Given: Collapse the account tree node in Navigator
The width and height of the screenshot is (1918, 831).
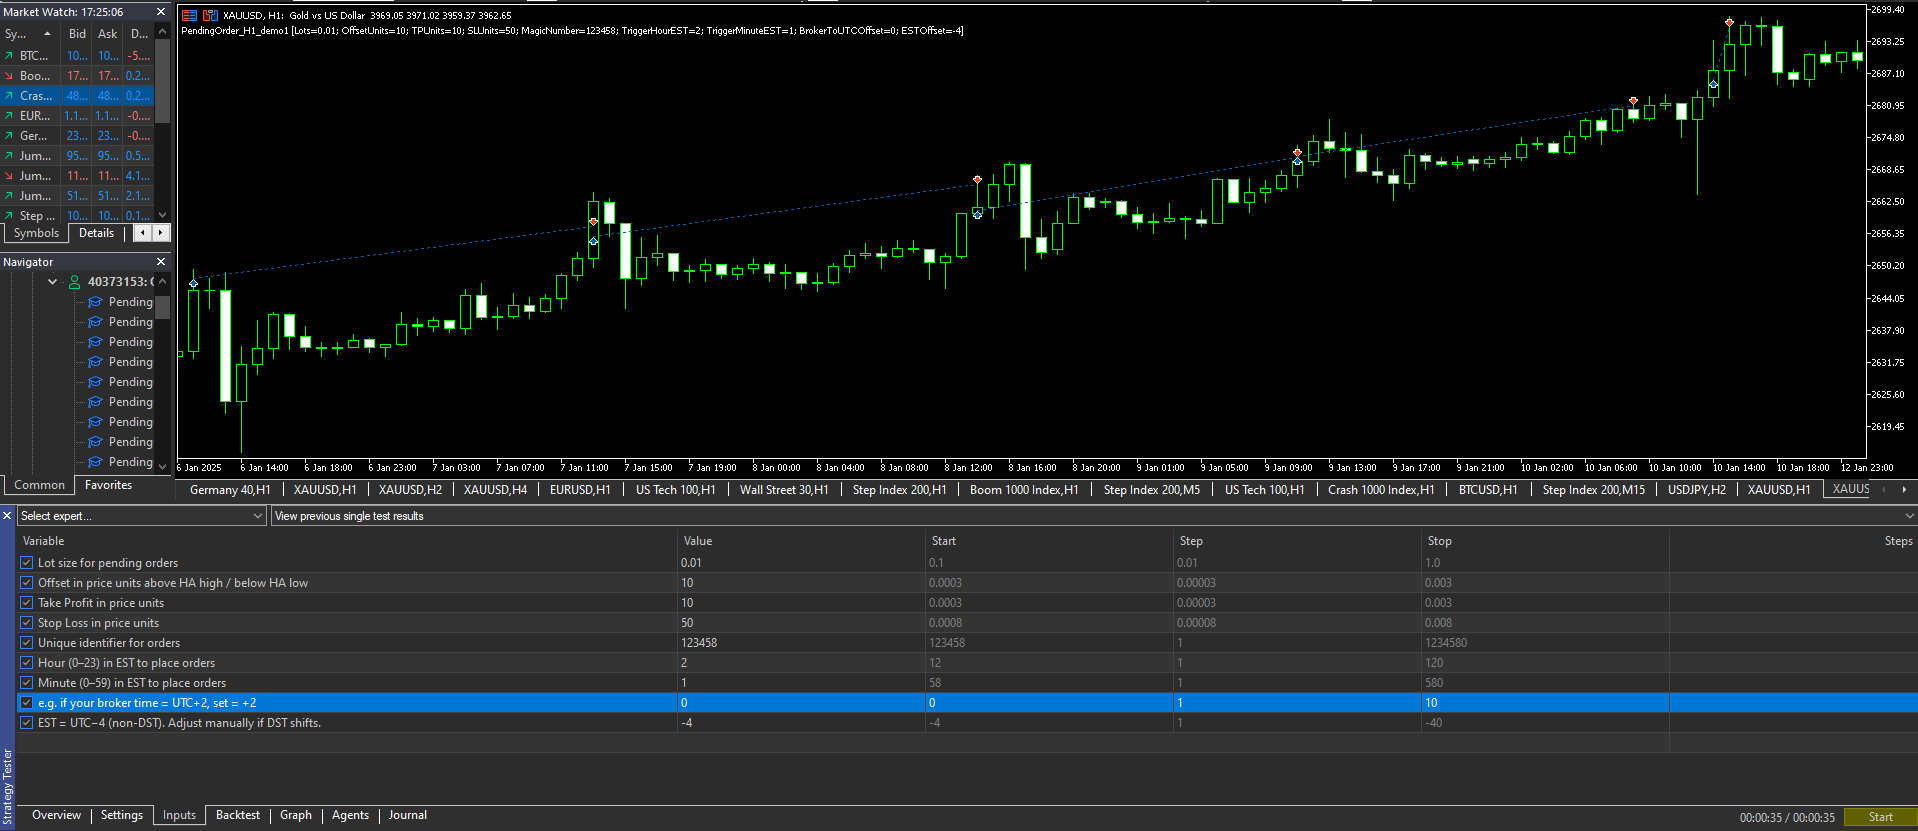Looking at the screenshot, I should coord(53,282).
